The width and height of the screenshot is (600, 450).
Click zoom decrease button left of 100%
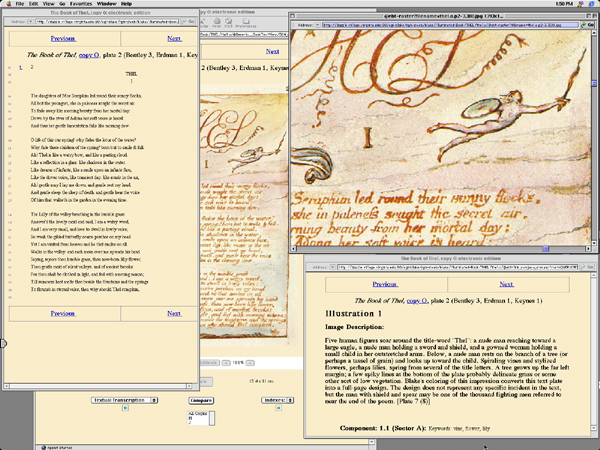[x=226, y=363]
